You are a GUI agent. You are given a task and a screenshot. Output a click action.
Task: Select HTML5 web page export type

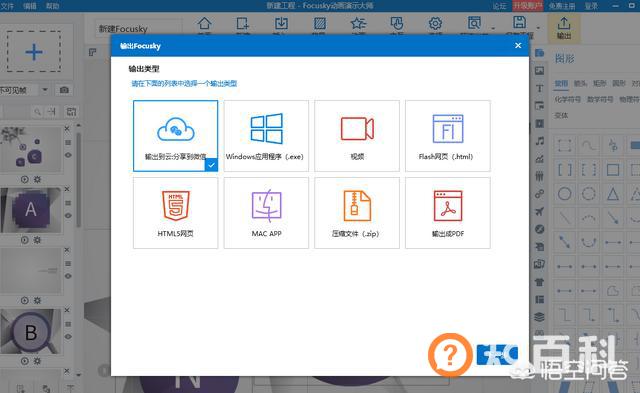(176, 213)
